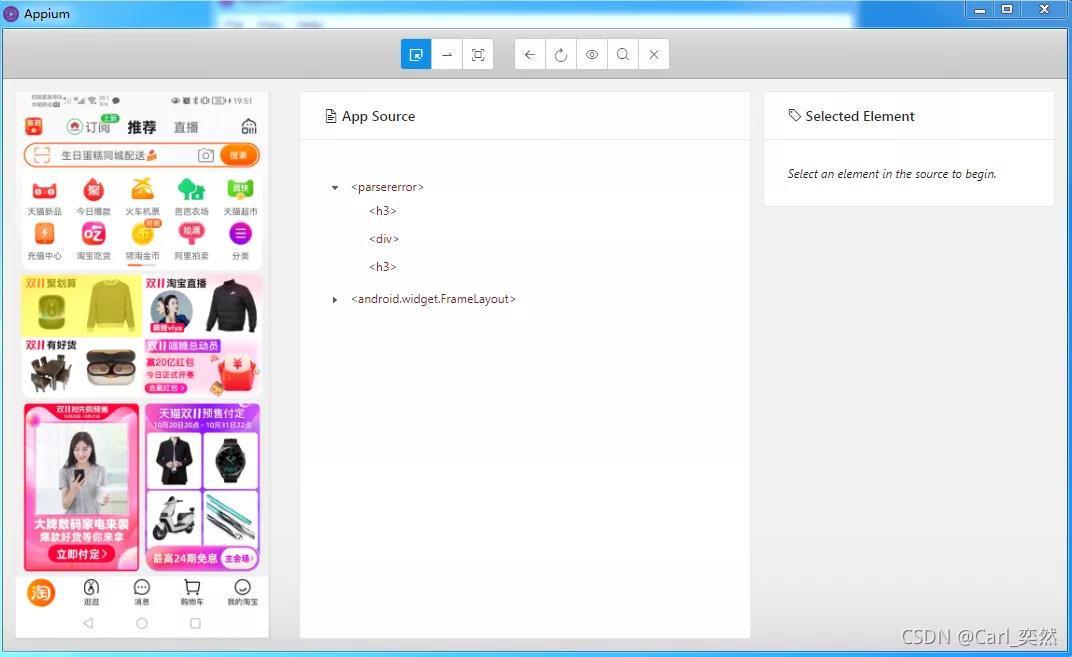Tap the house icon beside 直播 tab
This screenshot has width=1072, height=657.
[x=249, y=126]
